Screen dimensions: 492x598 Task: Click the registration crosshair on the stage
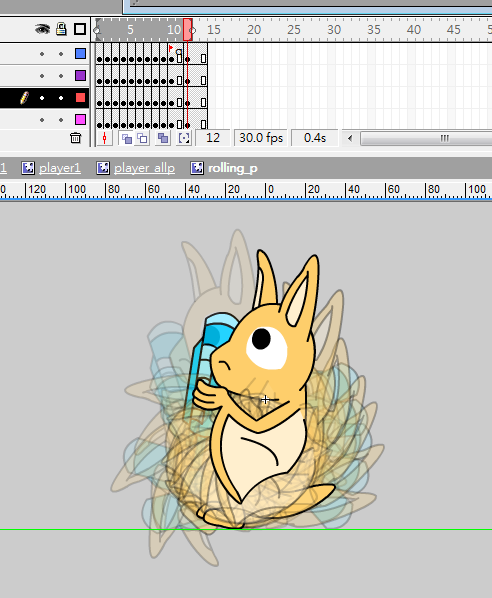[265, 400]
